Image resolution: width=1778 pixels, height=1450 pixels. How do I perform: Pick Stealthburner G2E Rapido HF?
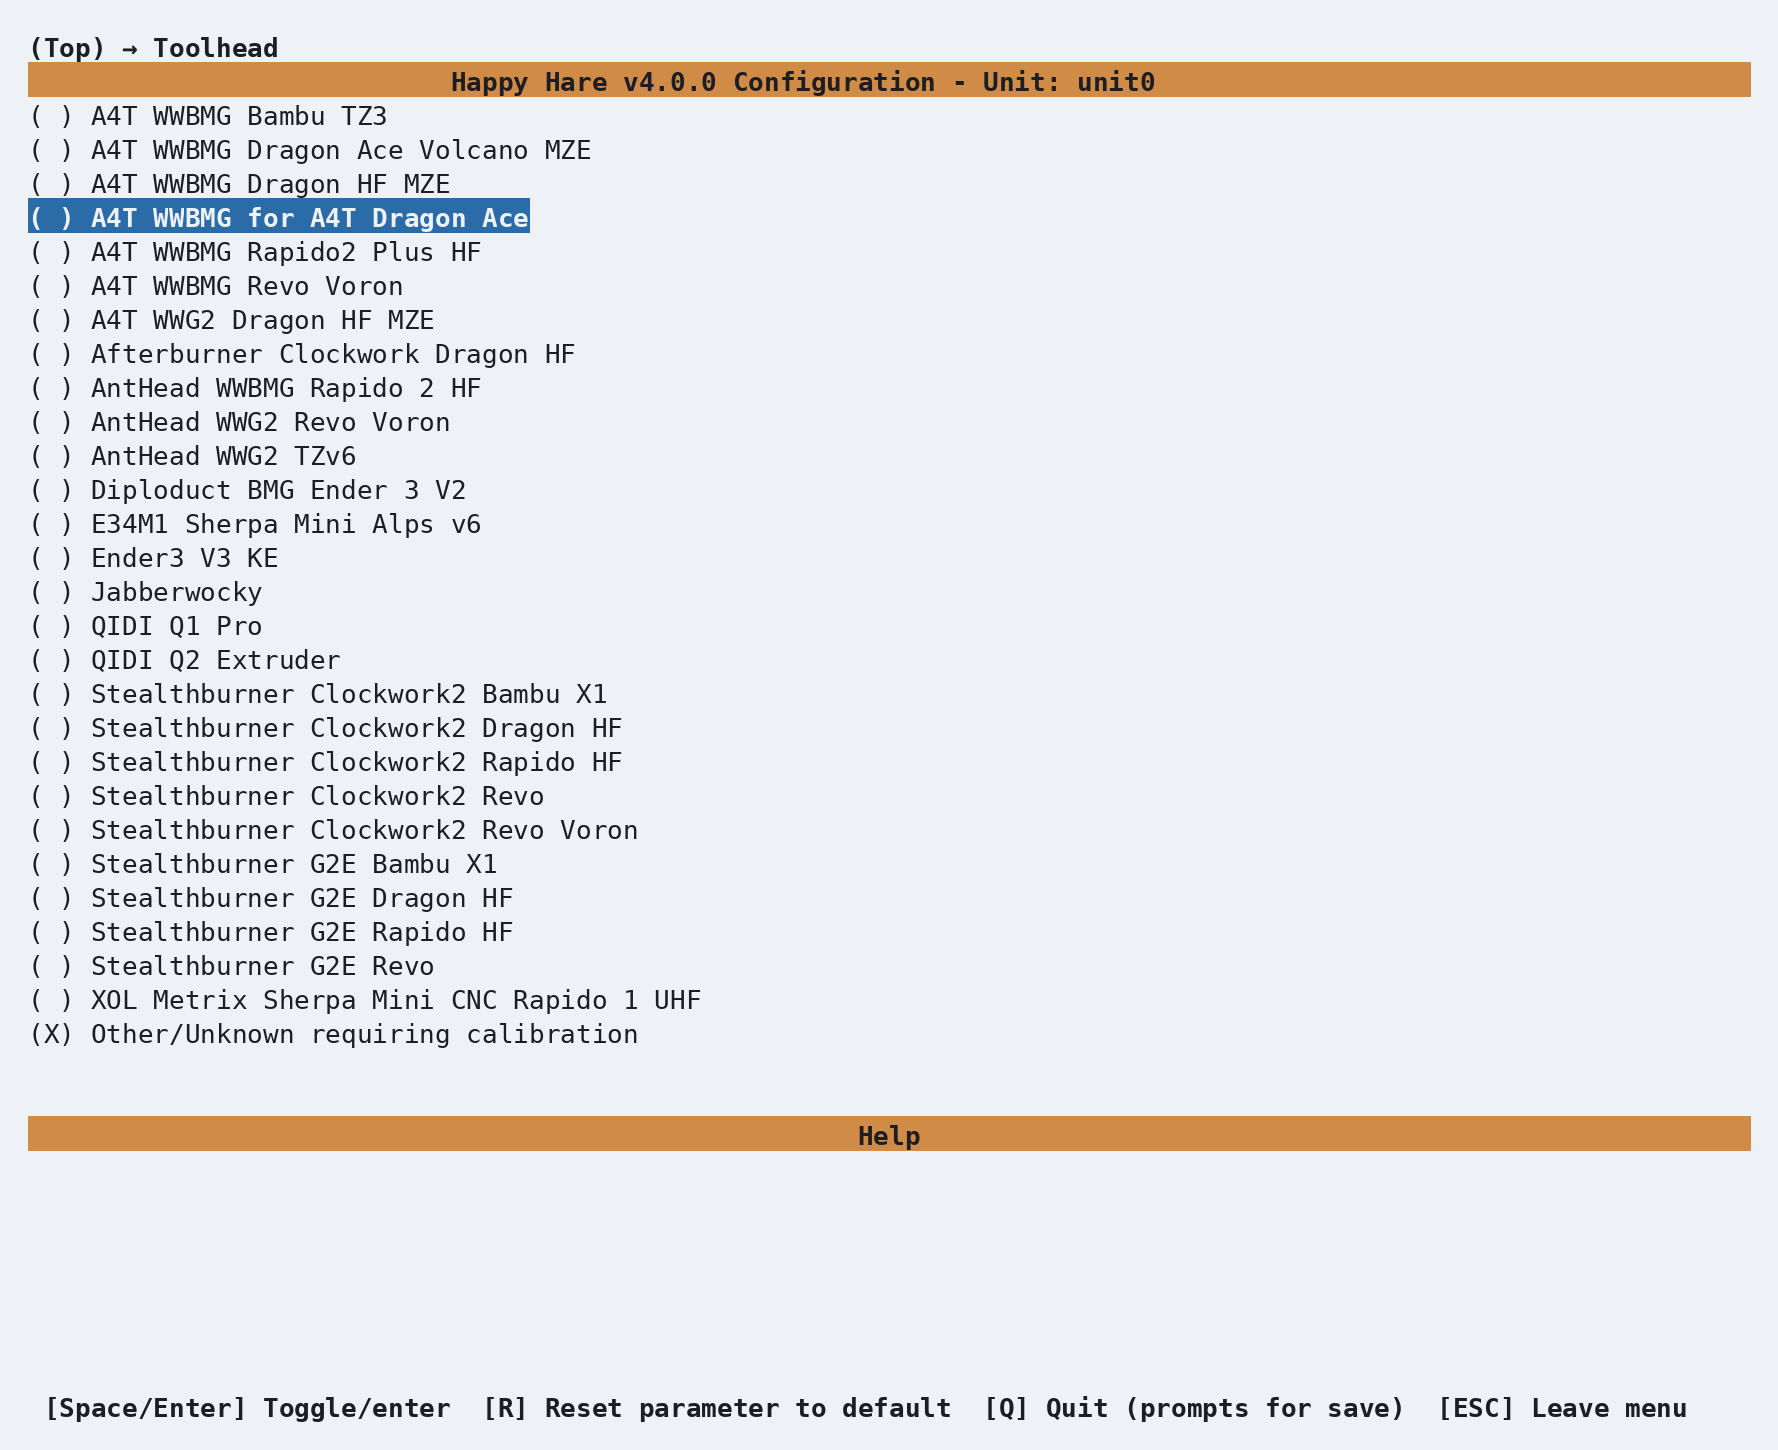point(271,932)
